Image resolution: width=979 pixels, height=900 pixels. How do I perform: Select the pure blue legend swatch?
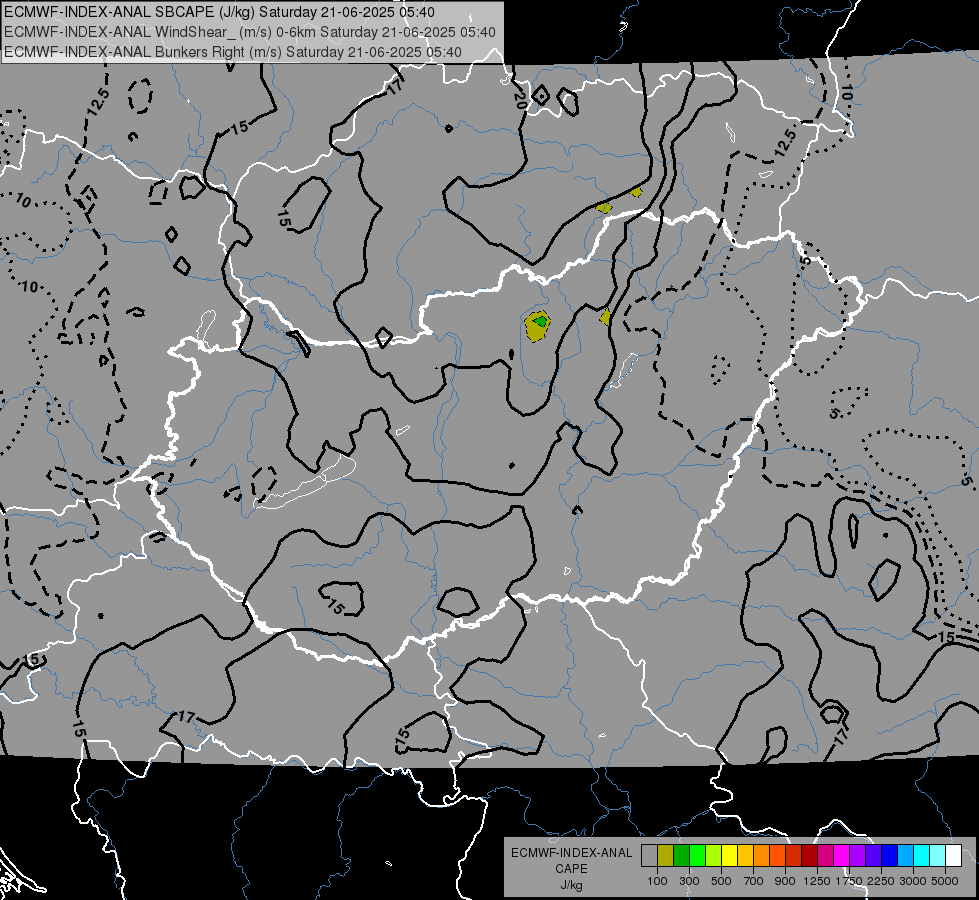(x=890, y=855)
